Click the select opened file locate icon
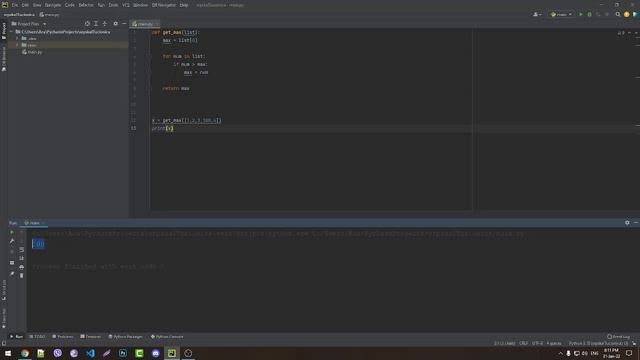Viewport: 640px width, 360px height. [x=87, y=24]
